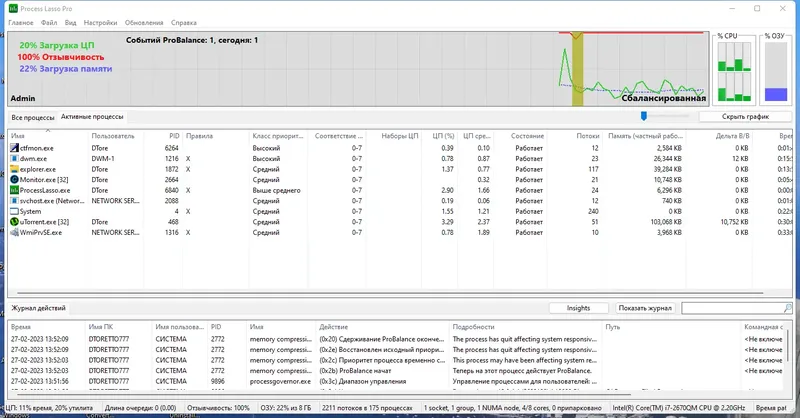This screenshot has height=418, width=800.
Task: Click the System process icon
Action: (x=14, y=211)
